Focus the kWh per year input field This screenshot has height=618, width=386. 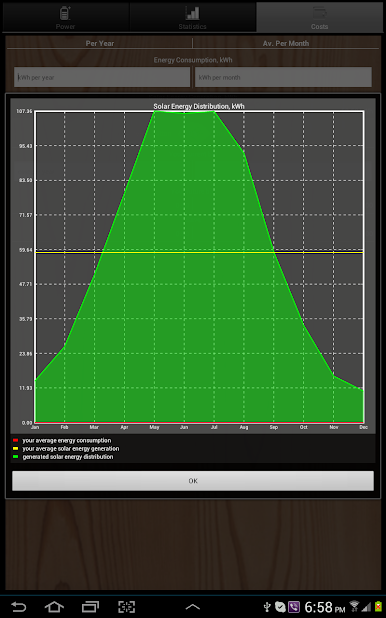pyautogui.click(x=102, y=77)
